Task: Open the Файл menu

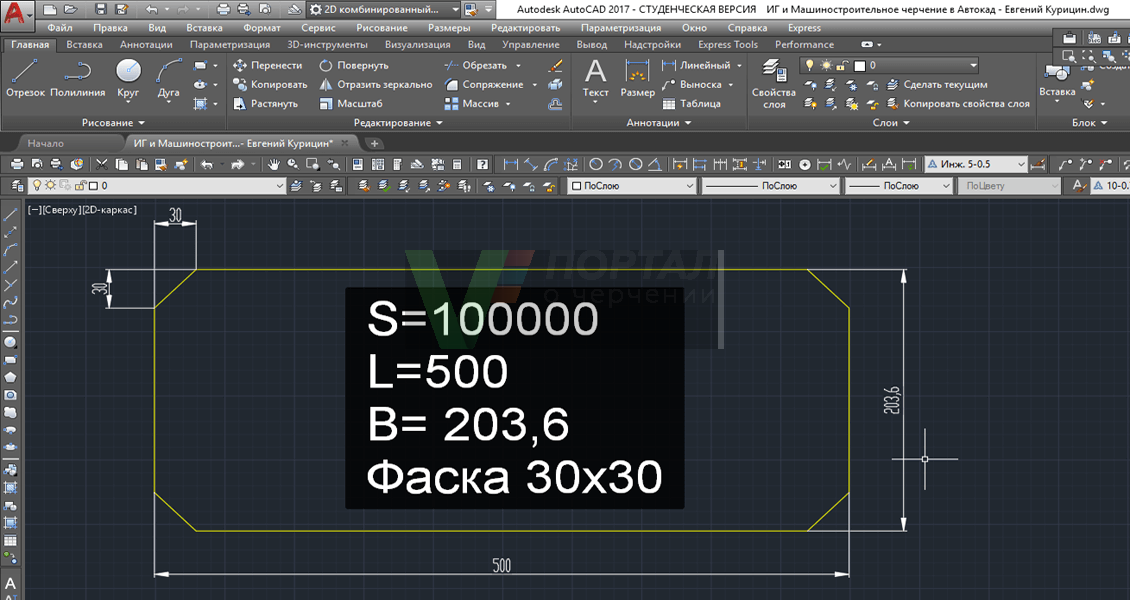Action: coord(60,27)
